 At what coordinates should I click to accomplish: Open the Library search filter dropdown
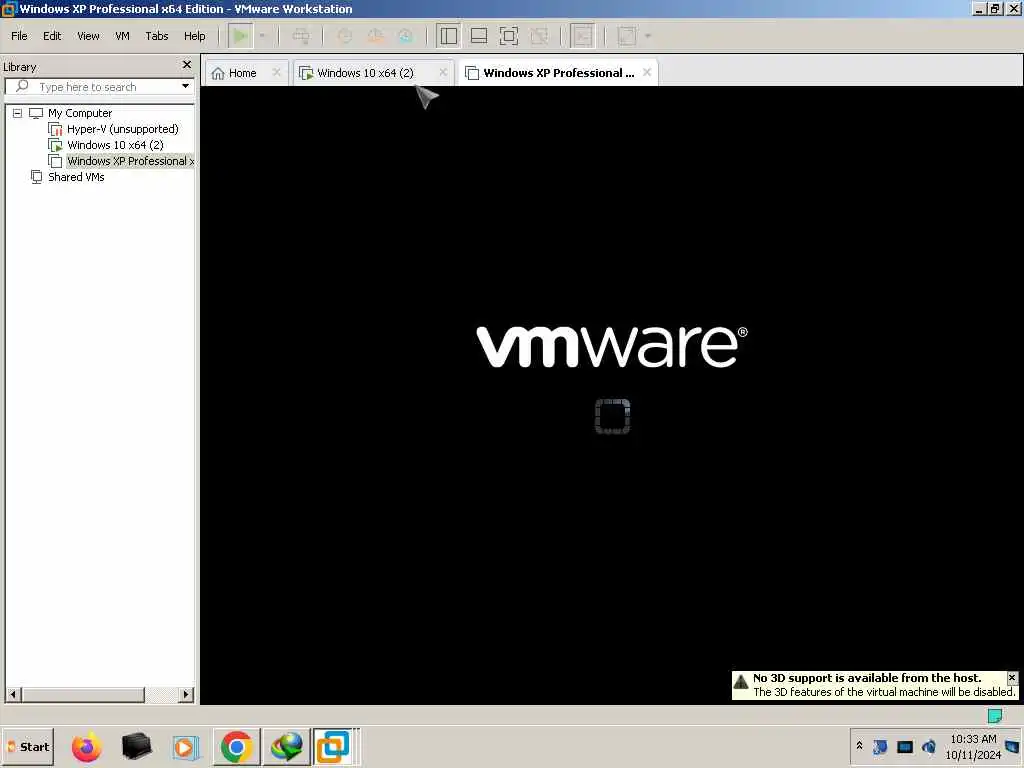[185, 86]
